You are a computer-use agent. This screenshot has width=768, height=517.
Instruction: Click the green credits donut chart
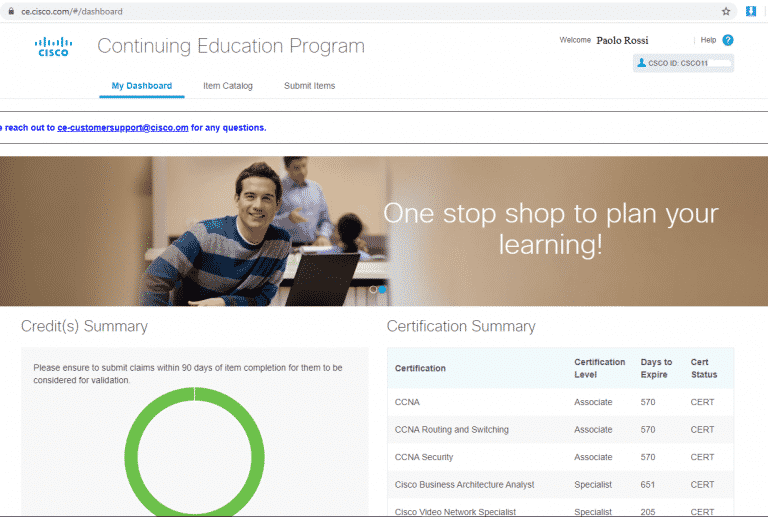point(194,451)
